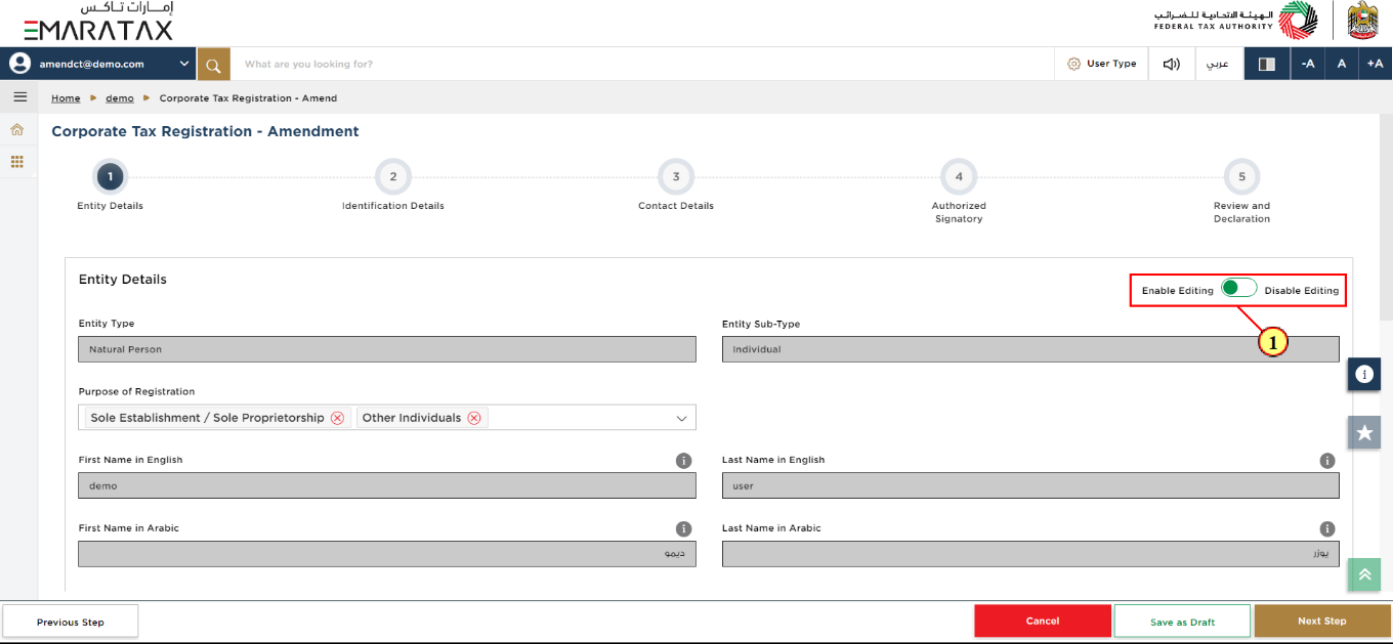Remove the Other Individuals tag
The height and width of the screenshot is (644, 1393).
(x=474, y=418)
